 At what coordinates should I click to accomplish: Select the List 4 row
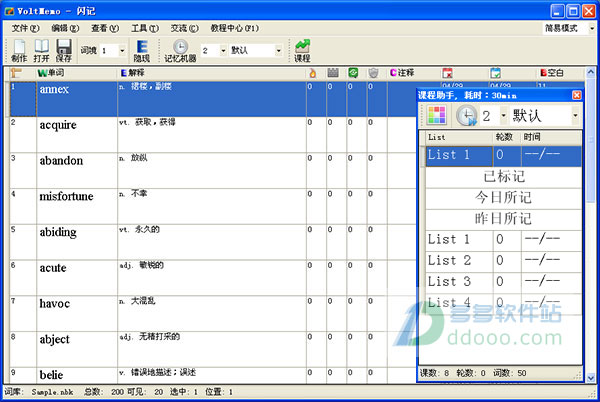[x=503, y=303]
